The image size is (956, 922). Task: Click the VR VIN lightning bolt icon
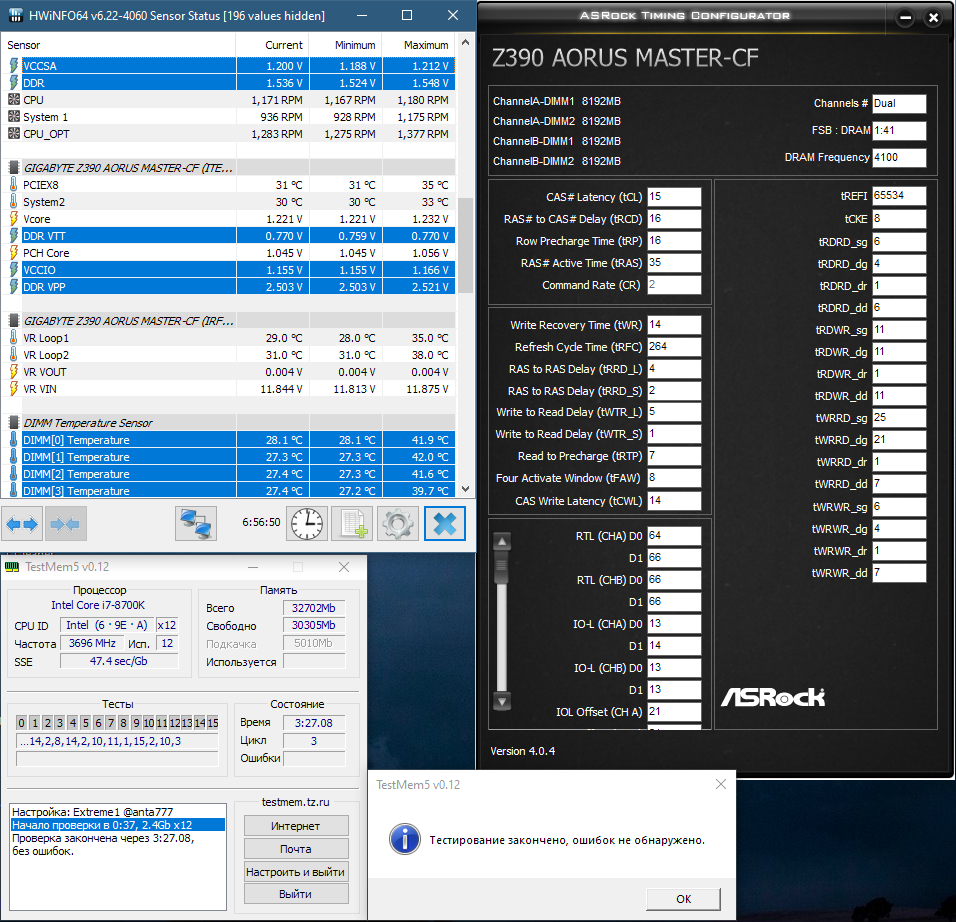coord(13,388)
